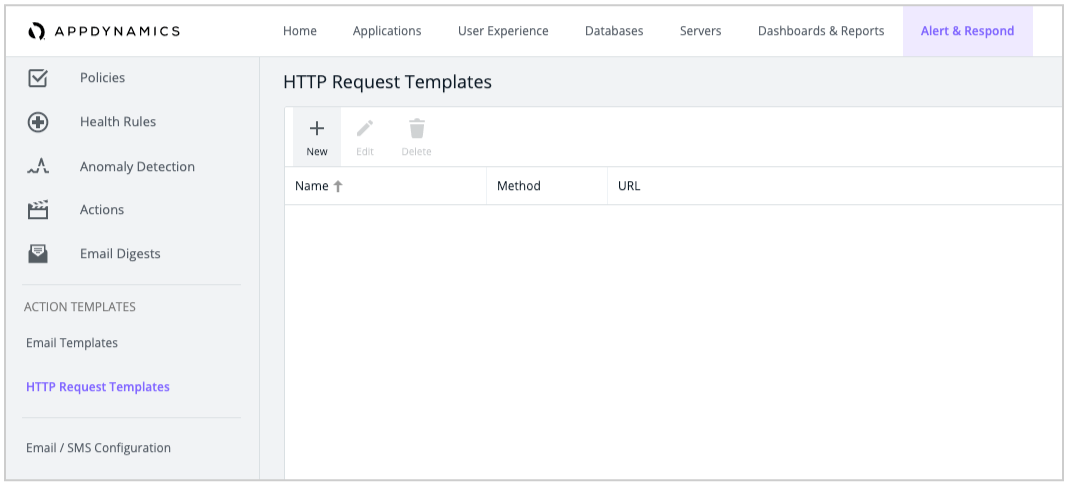Click the Edit pencil icon
Viewport: 1068px width, 485px height.
click(365, 128)
